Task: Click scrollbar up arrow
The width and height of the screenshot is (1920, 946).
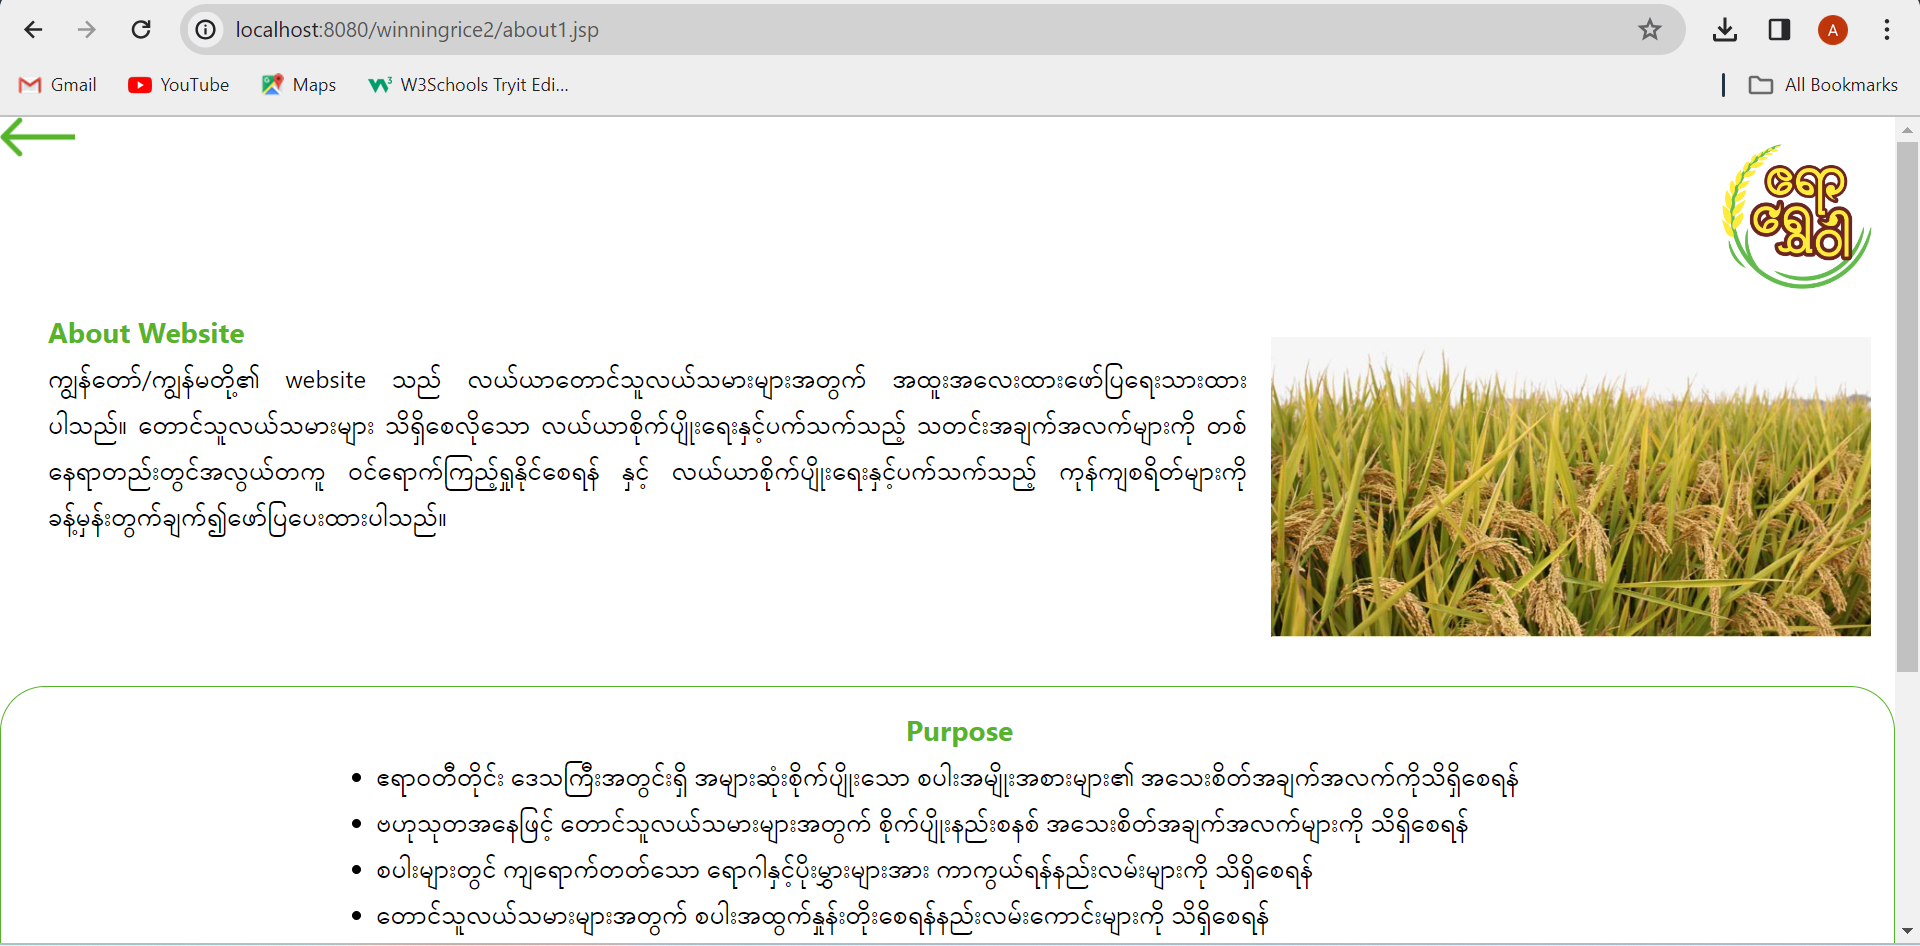Action: 1907,130
